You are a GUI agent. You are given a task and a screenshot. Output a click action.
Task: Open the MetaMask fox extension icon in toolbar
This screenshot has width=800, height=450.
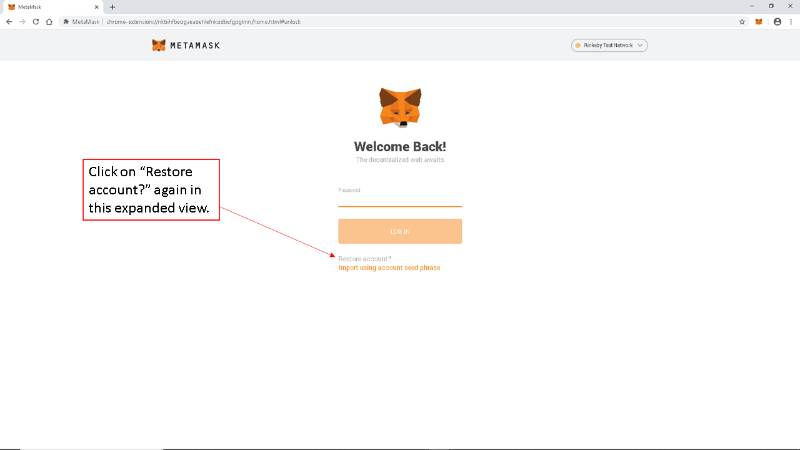point(759,22)
